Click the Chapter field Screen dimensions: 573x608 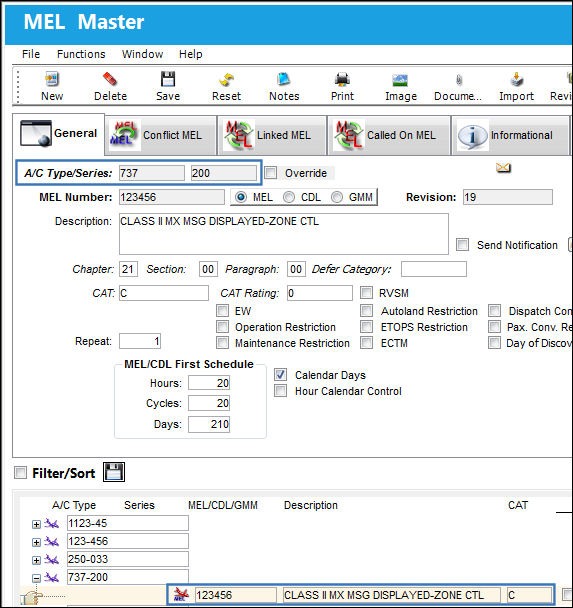pyautogui.click(x=128, y=269)
